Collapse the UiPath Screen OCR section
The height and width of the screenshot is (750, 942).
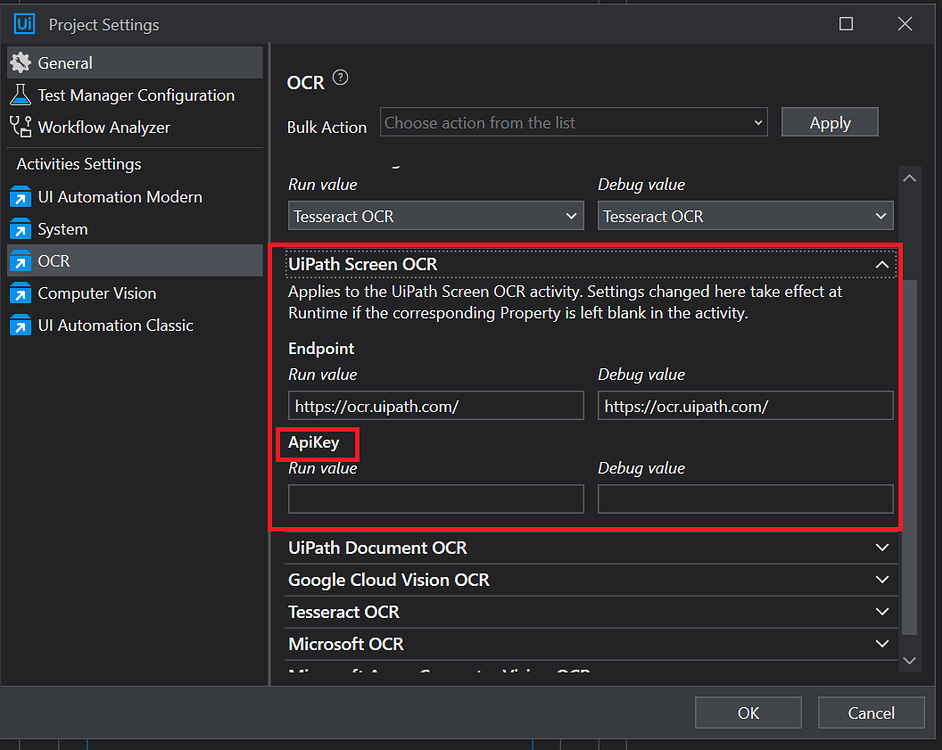point(881,265)
